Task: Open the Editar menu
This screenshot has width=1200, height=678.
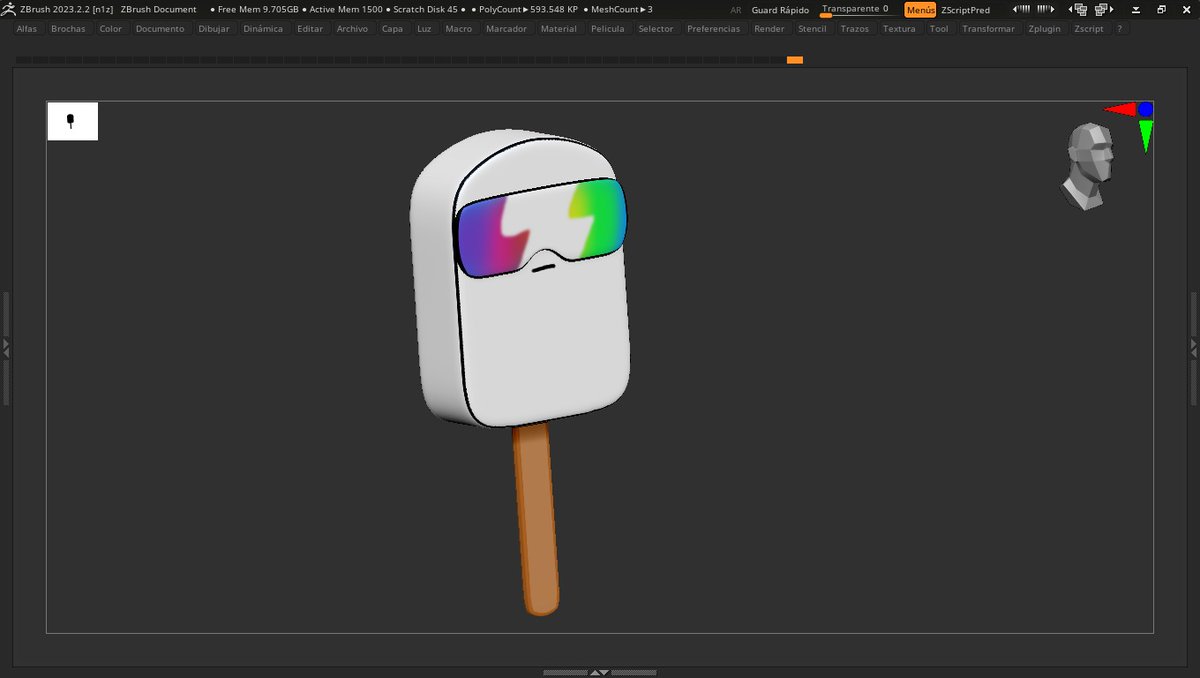Action: (x=310, y=29)
